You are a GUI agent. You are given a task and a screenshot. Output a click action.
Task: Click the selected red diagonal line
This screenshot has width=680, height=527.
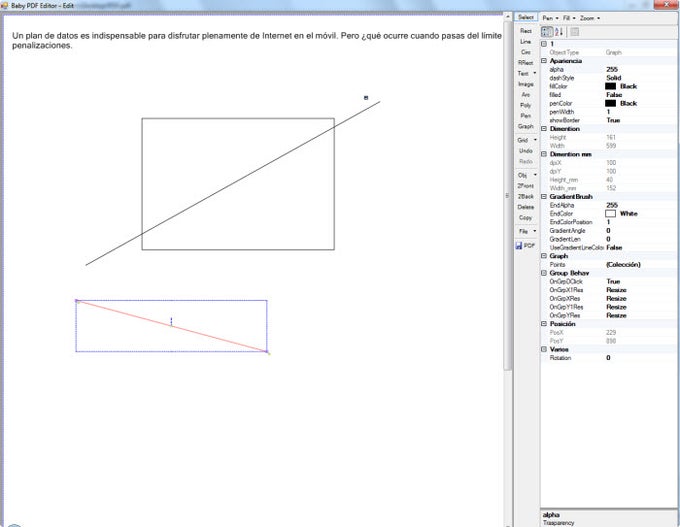coord(171,326)
